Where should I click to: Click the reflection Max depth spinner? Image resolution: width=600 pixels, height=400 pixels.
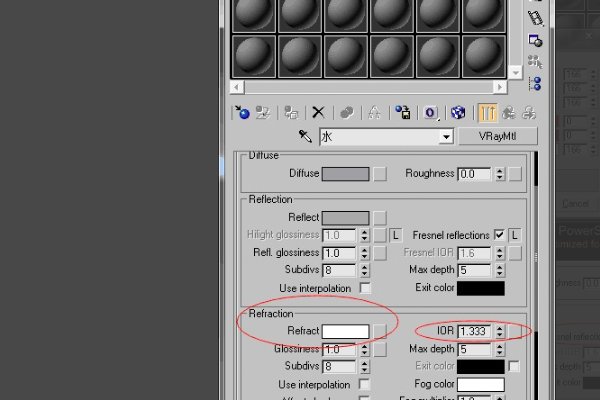click(x=499, y=270)
